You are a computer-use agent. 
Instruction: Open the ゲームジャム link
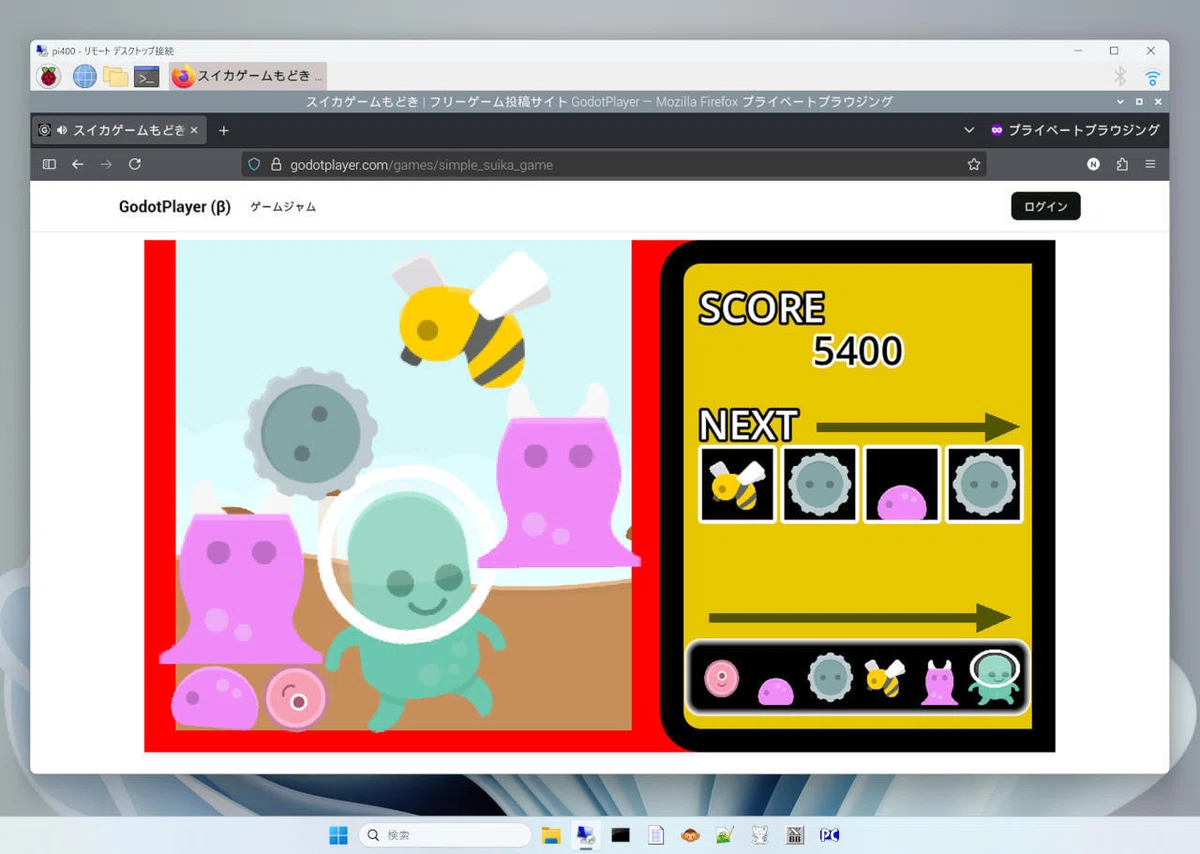[x=283, y=207]
